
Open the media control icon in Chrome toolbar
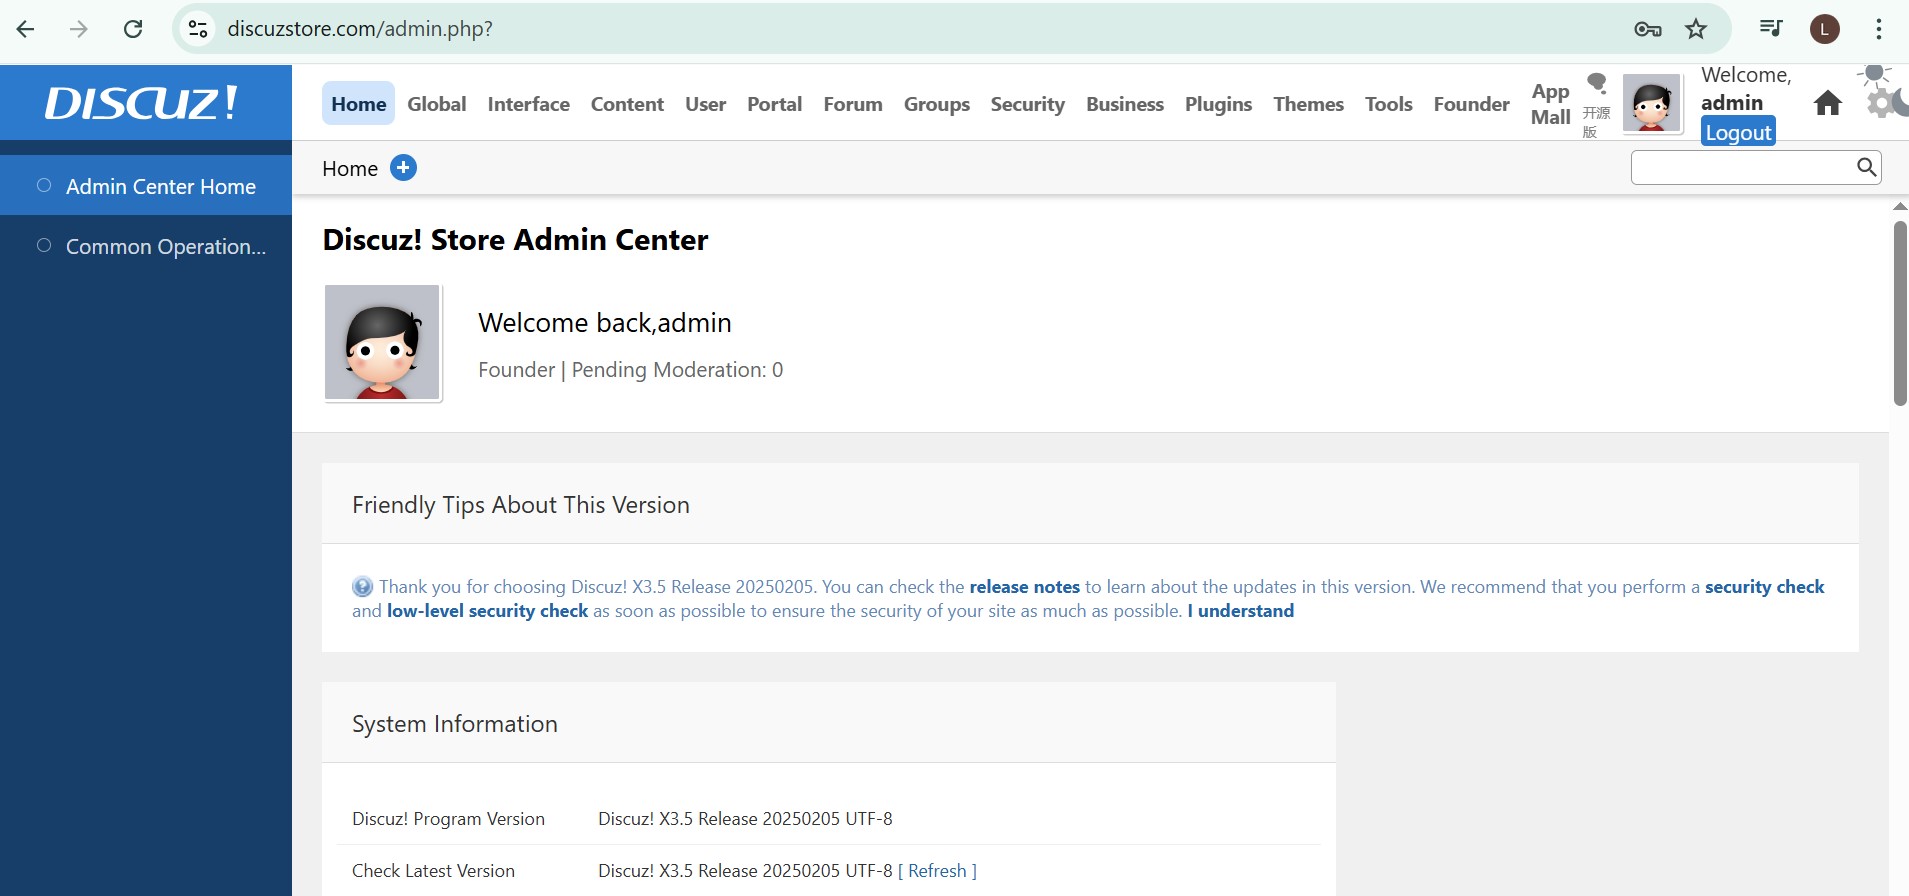(x=1771, y=28)
